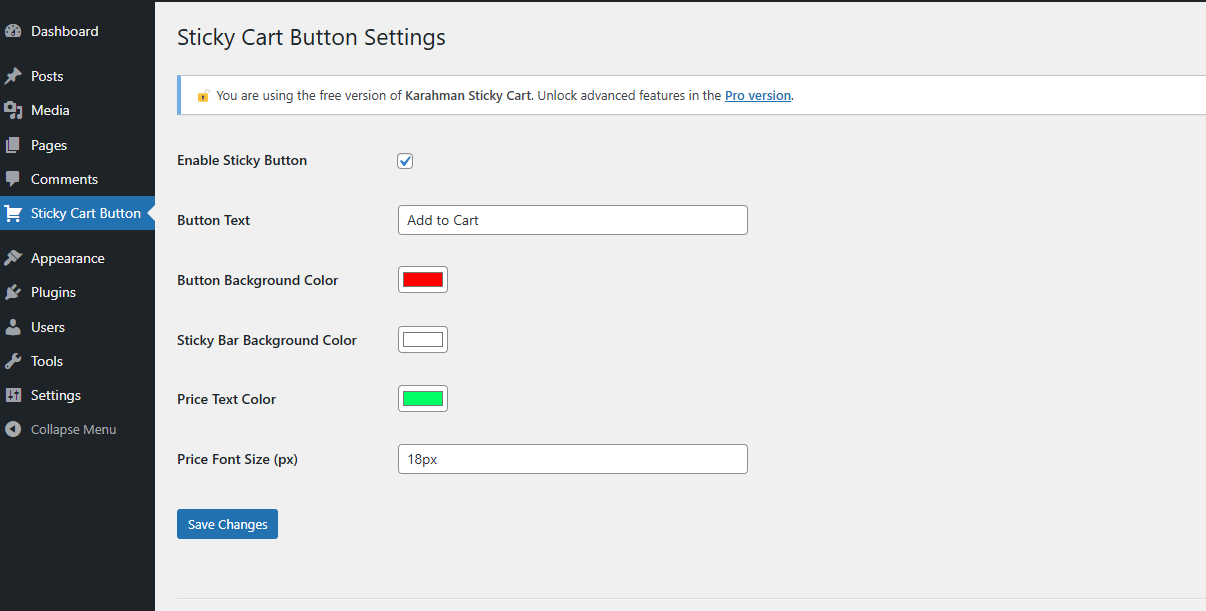Select Sticky Cart Button menu item
The width and height of the screenshot is (1206, 611).
pos(77,213)
